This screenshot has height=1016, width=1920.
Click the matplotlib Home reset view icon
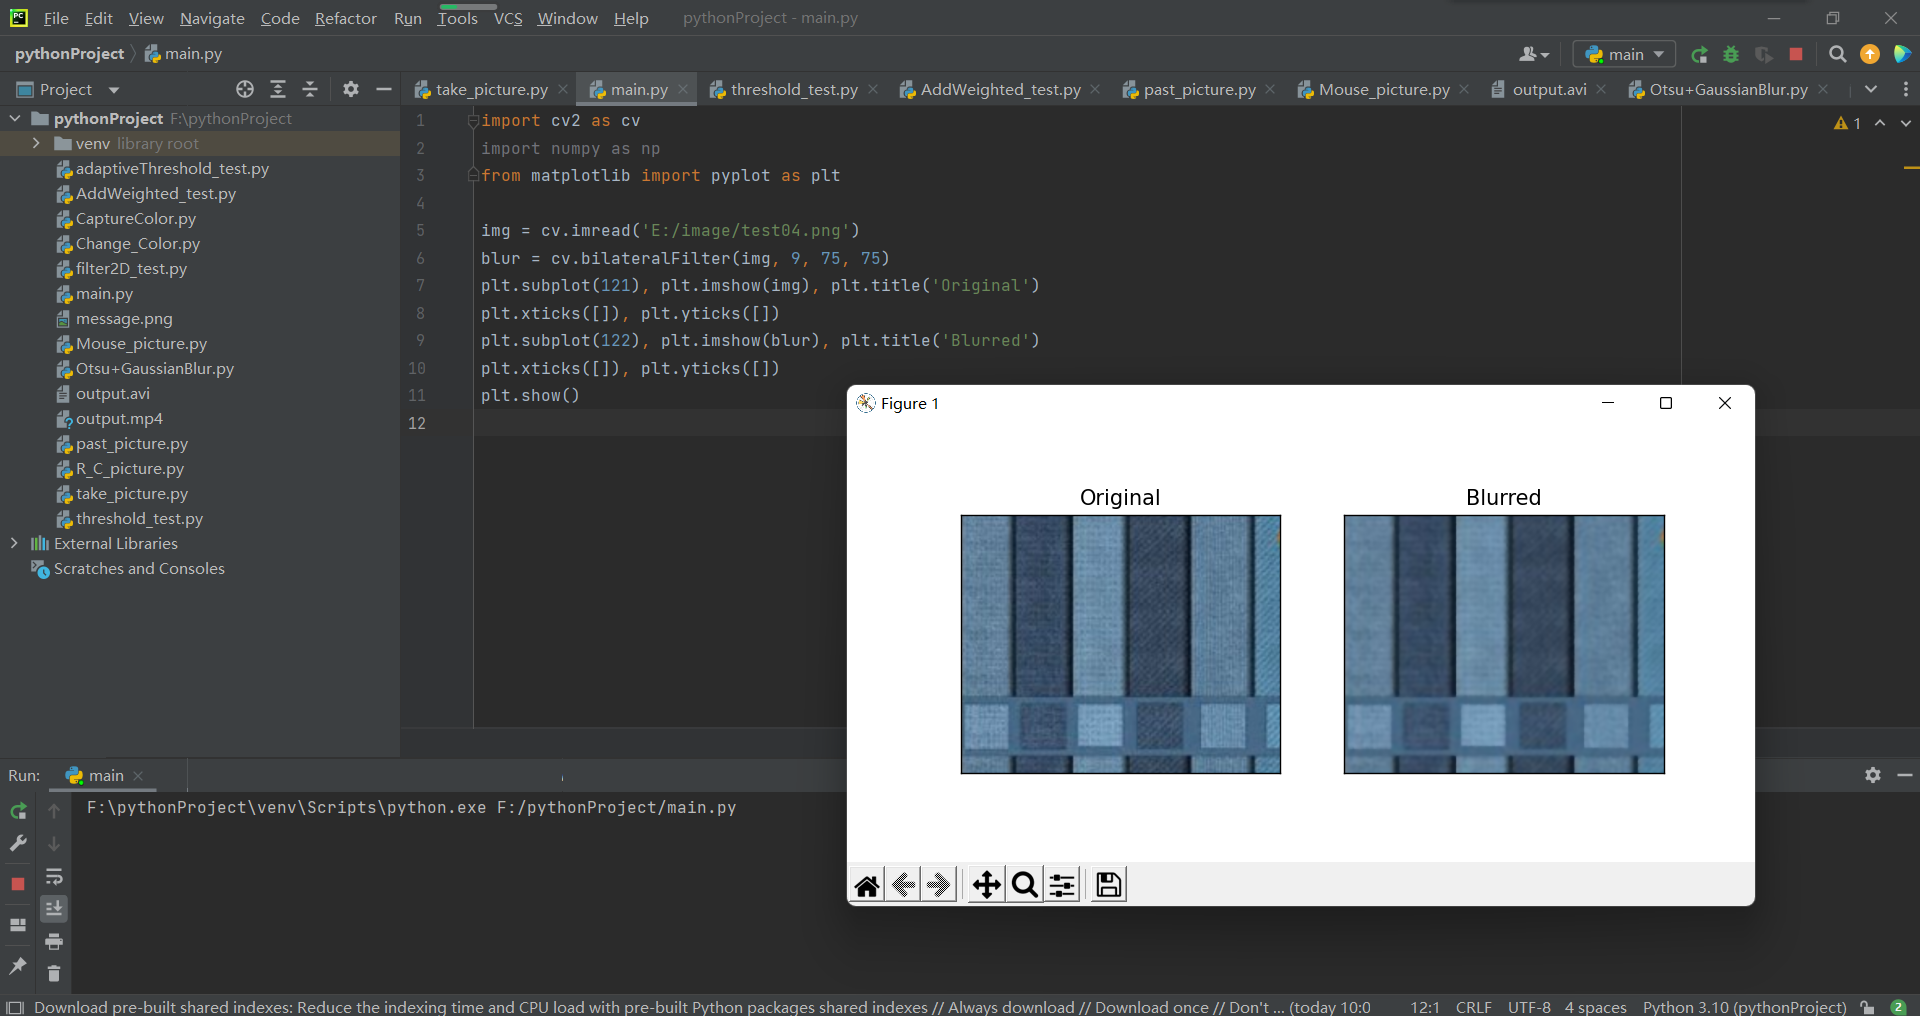(x=867, y=885)
